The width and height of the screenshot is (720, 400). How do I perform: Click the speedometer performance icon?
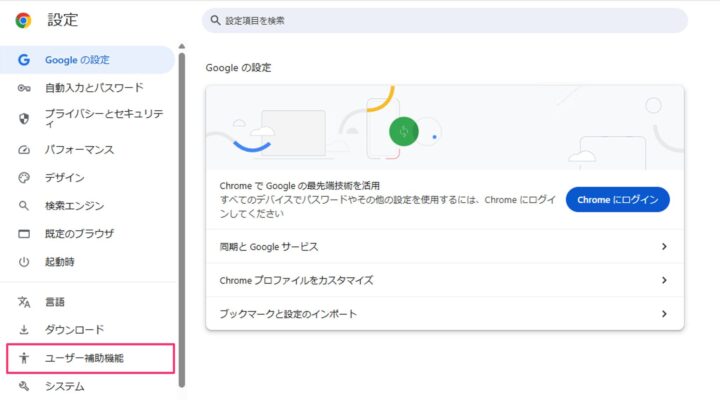(24, 150)
